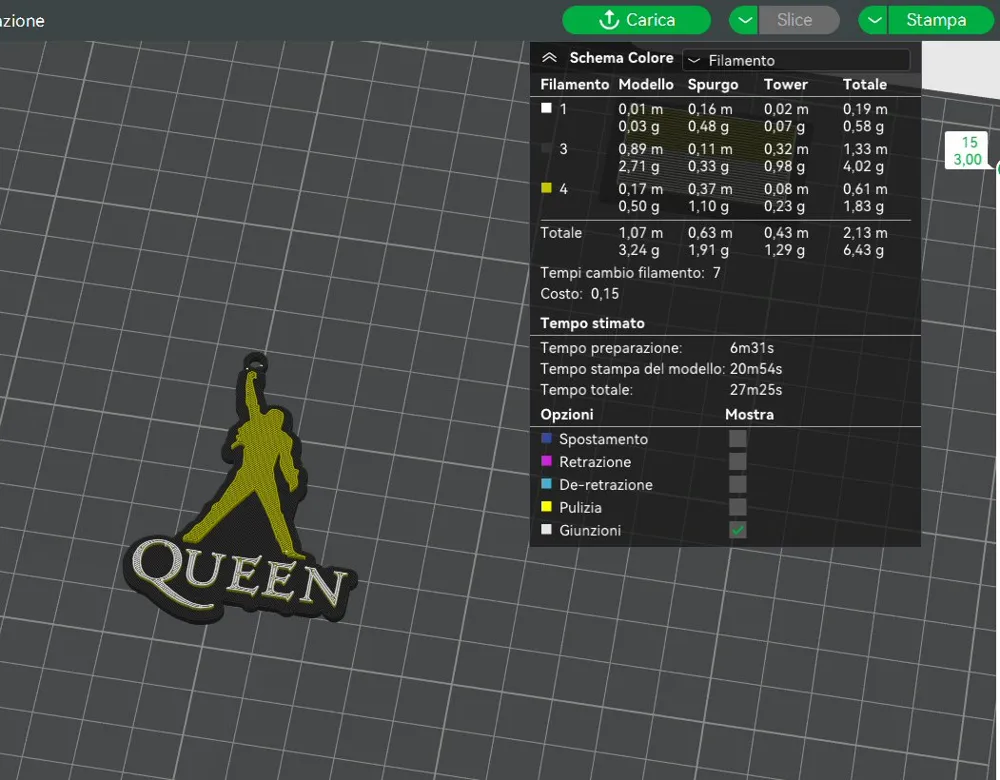
Task: Click the Opzioni heading
Action: pyautogui.click(x=567, y=415)
